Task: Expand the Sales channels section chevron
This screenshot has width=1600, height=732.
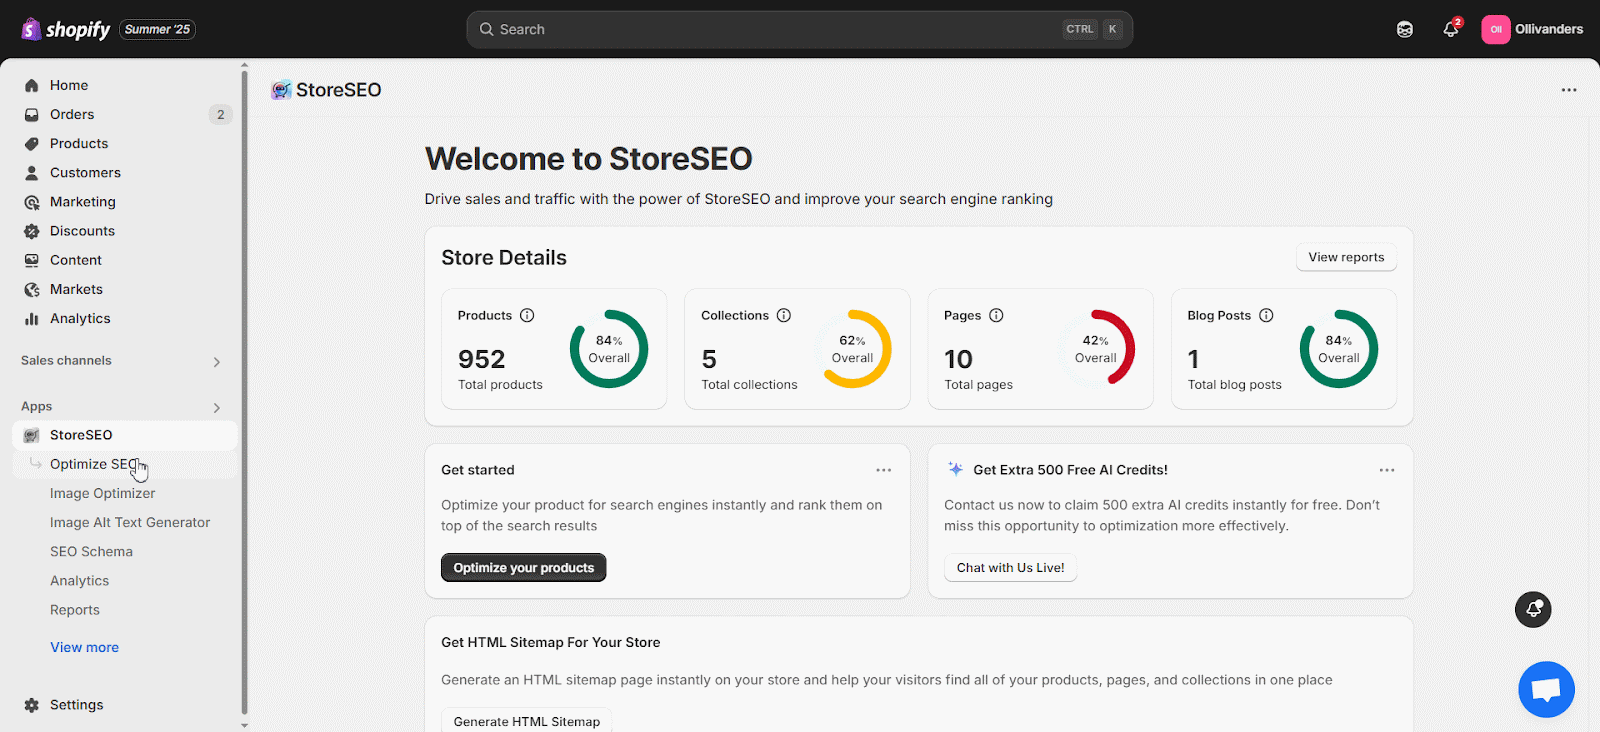Action: 217,362
